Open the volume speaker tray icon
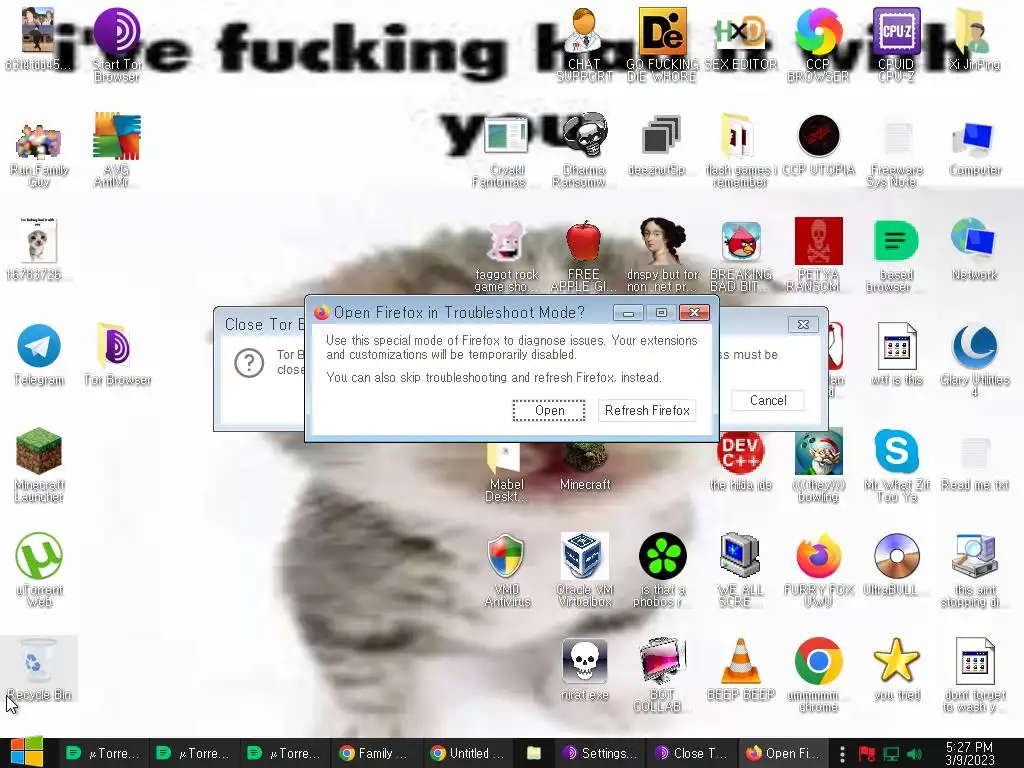The image size is (1024, 768). click(915, 754)
